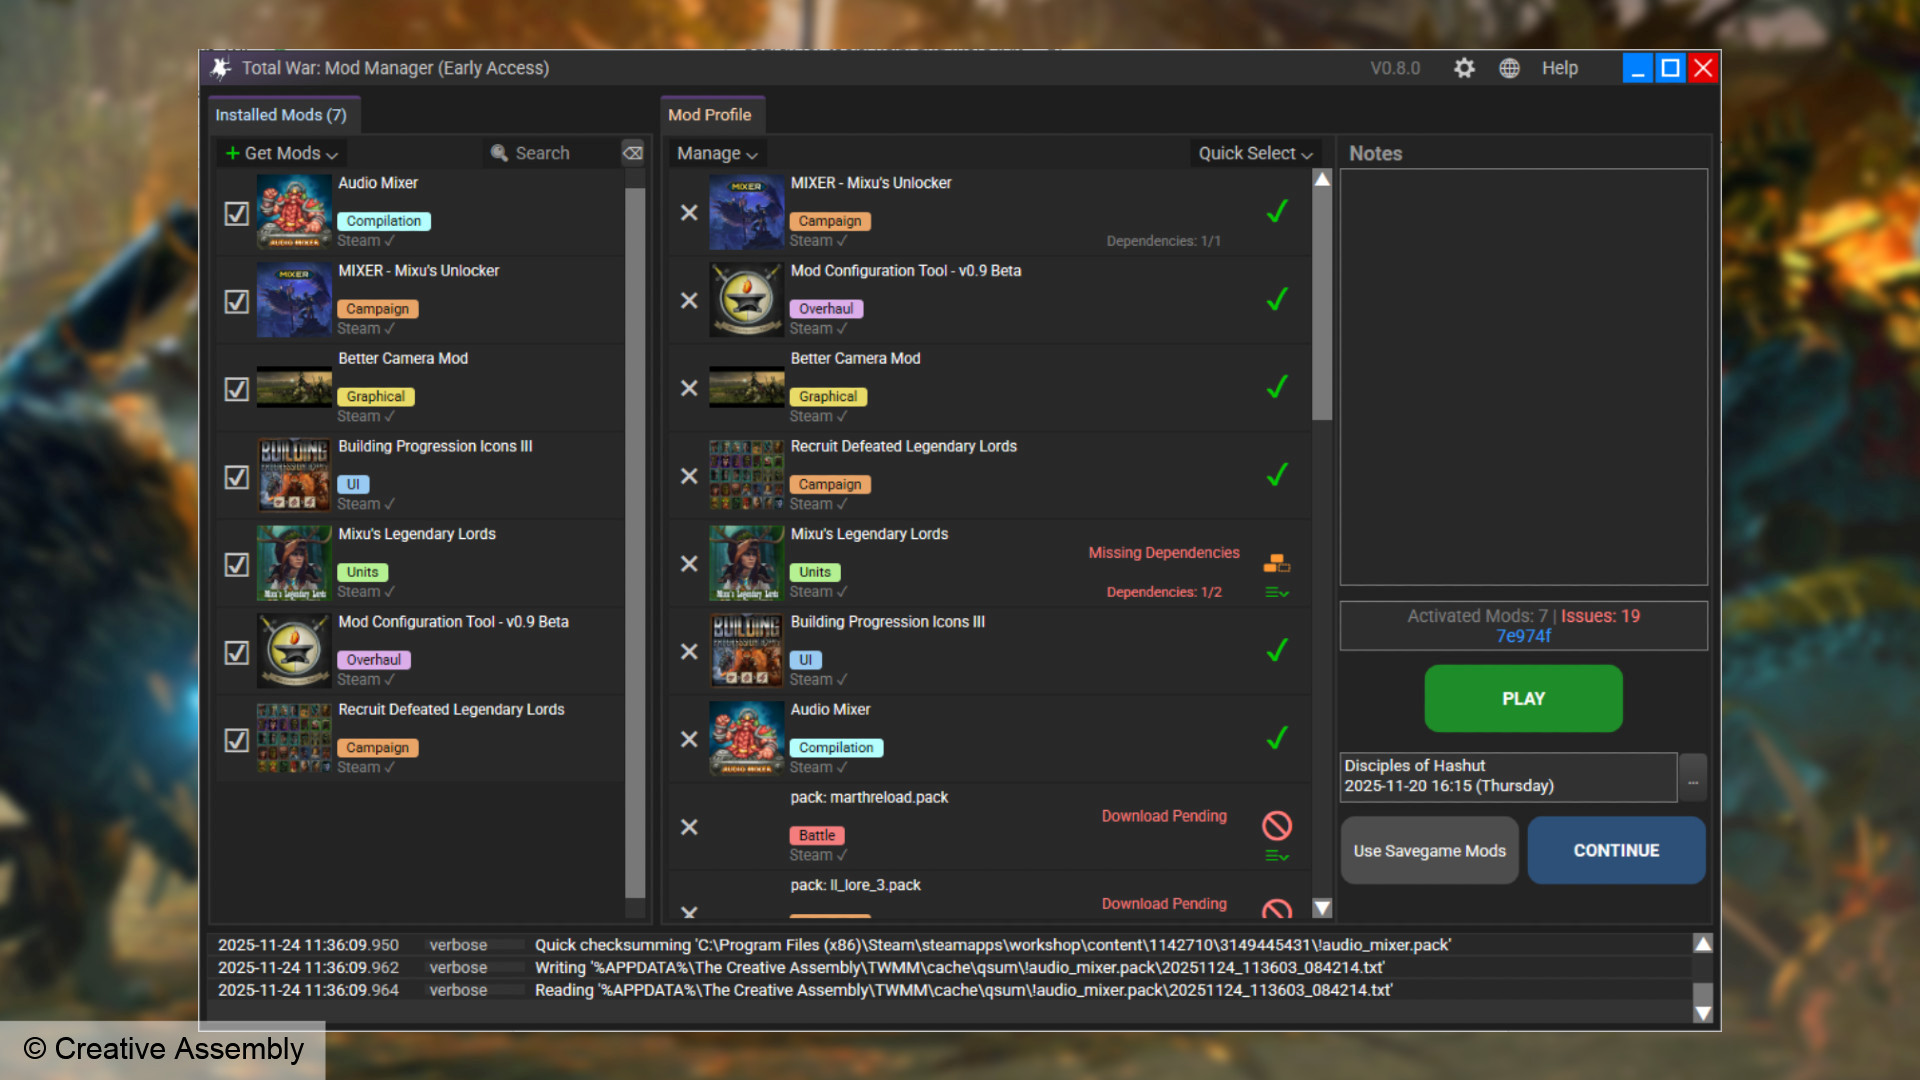
Task: Switch to the Installed Mods tab
Action: pos(283,114)
